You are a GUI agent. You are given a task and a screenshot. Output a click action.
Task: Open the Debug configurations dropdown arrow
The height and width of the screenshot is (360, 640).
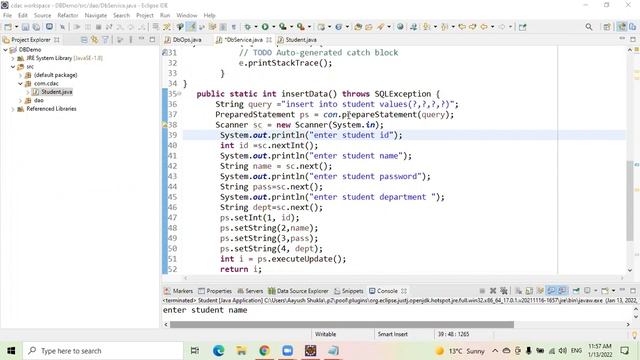coord(256,27)
